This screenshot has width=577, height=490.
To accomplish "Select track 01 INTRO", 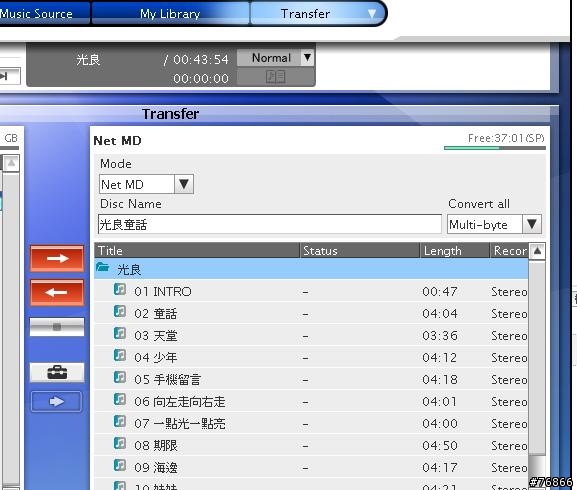I will point(311,291).
